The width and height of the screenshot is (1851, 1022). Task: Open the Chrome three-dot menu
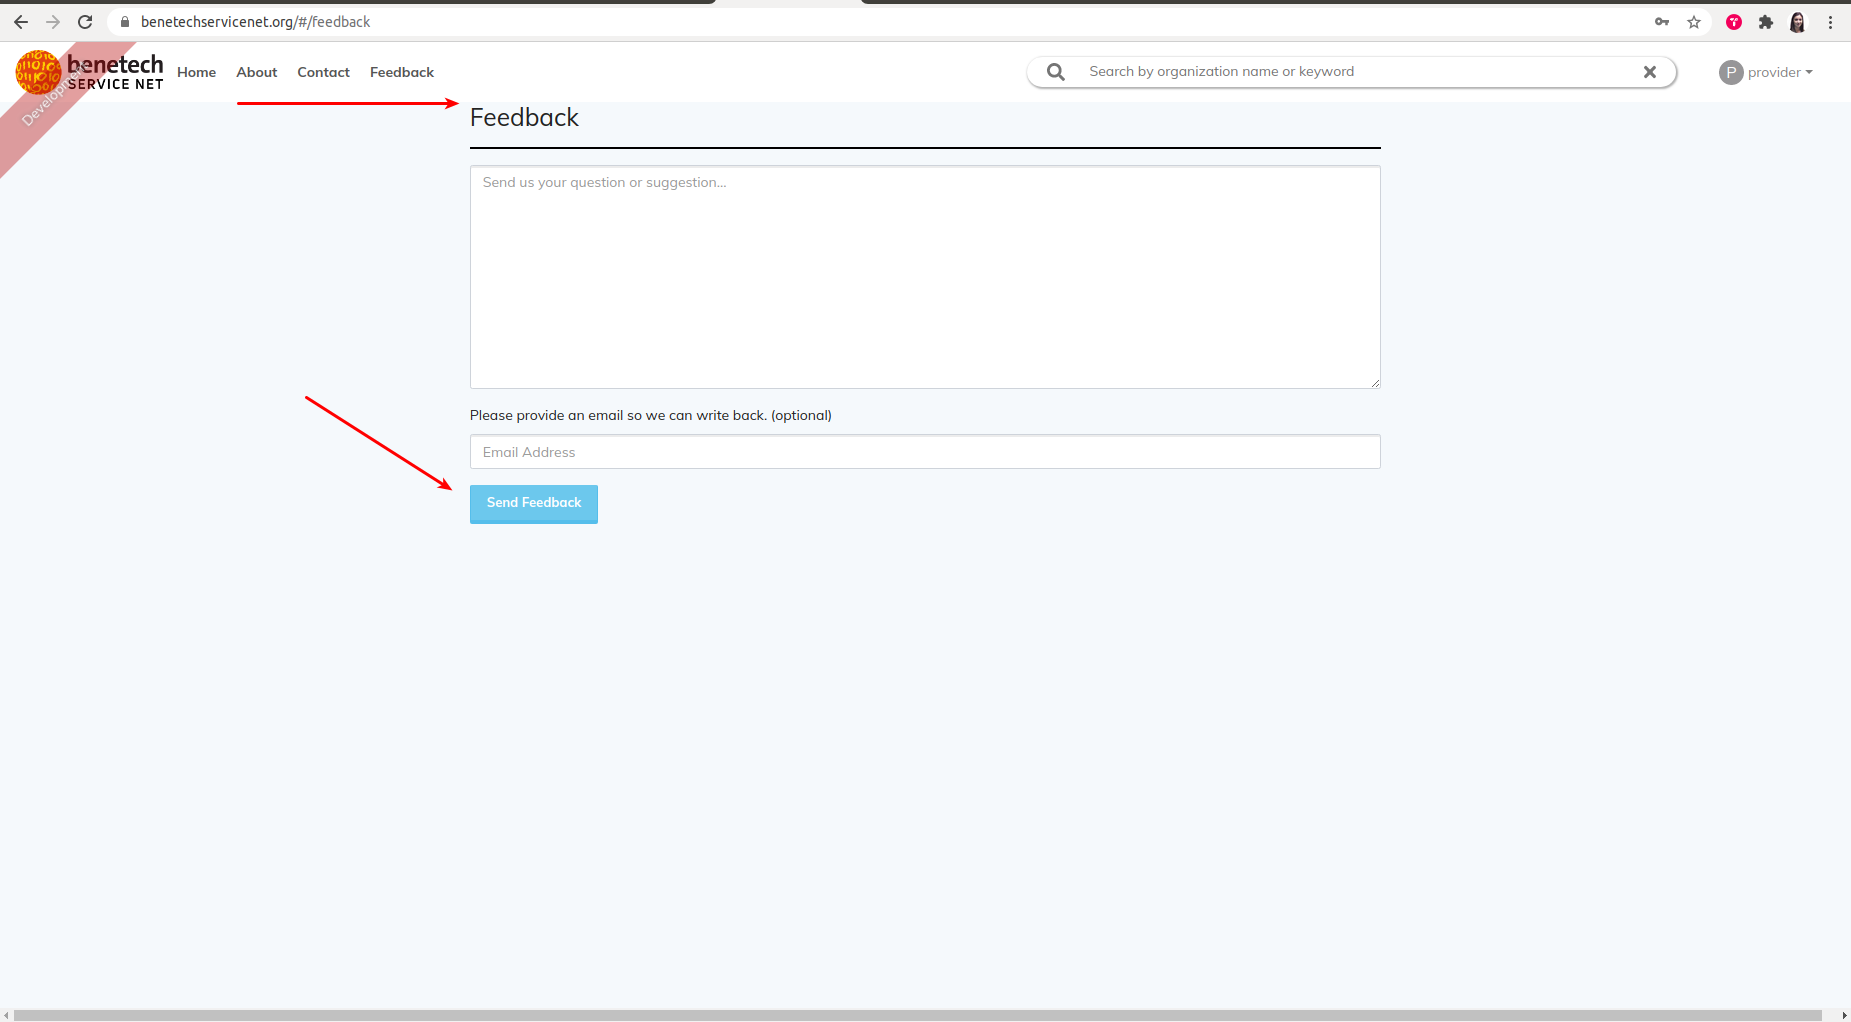(x=1831, y=21)
